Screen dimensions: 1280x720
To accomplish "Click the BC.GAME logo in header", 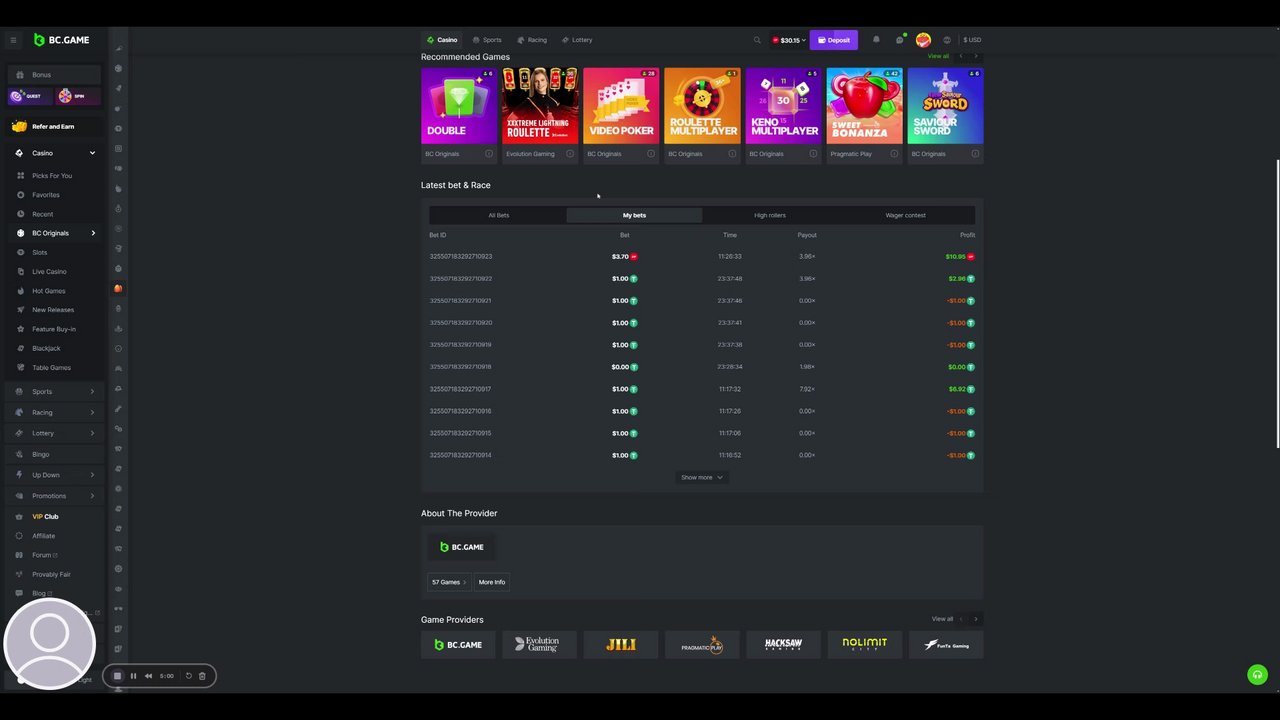I will pyautogui.click(x=62, y=40).
